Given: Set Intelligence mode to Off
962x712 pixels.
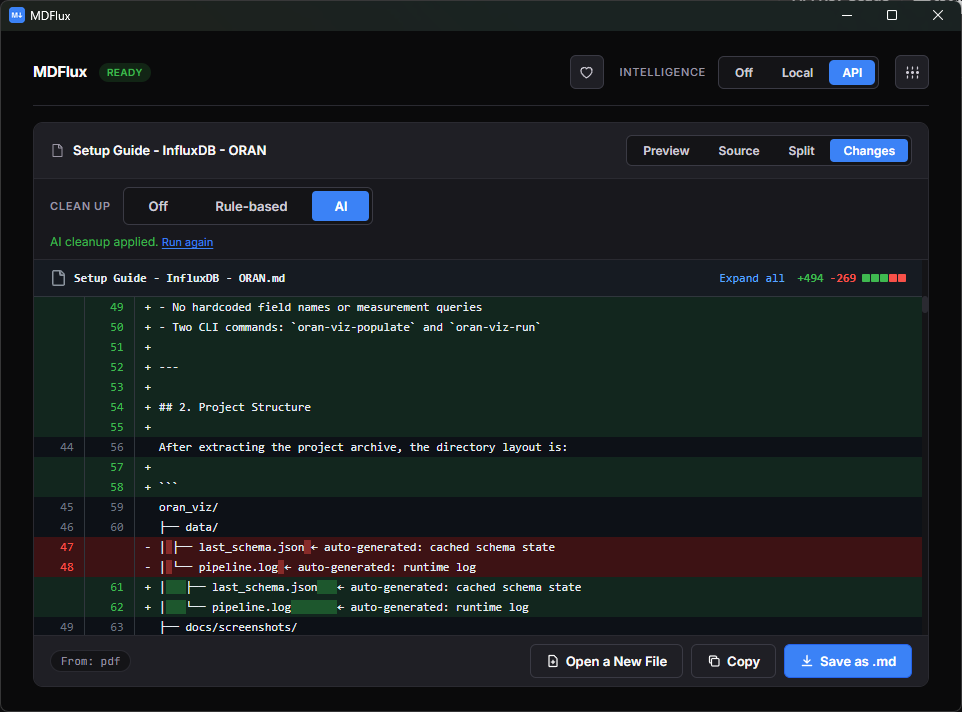Looking at the screenshot, I should (744, 72).
